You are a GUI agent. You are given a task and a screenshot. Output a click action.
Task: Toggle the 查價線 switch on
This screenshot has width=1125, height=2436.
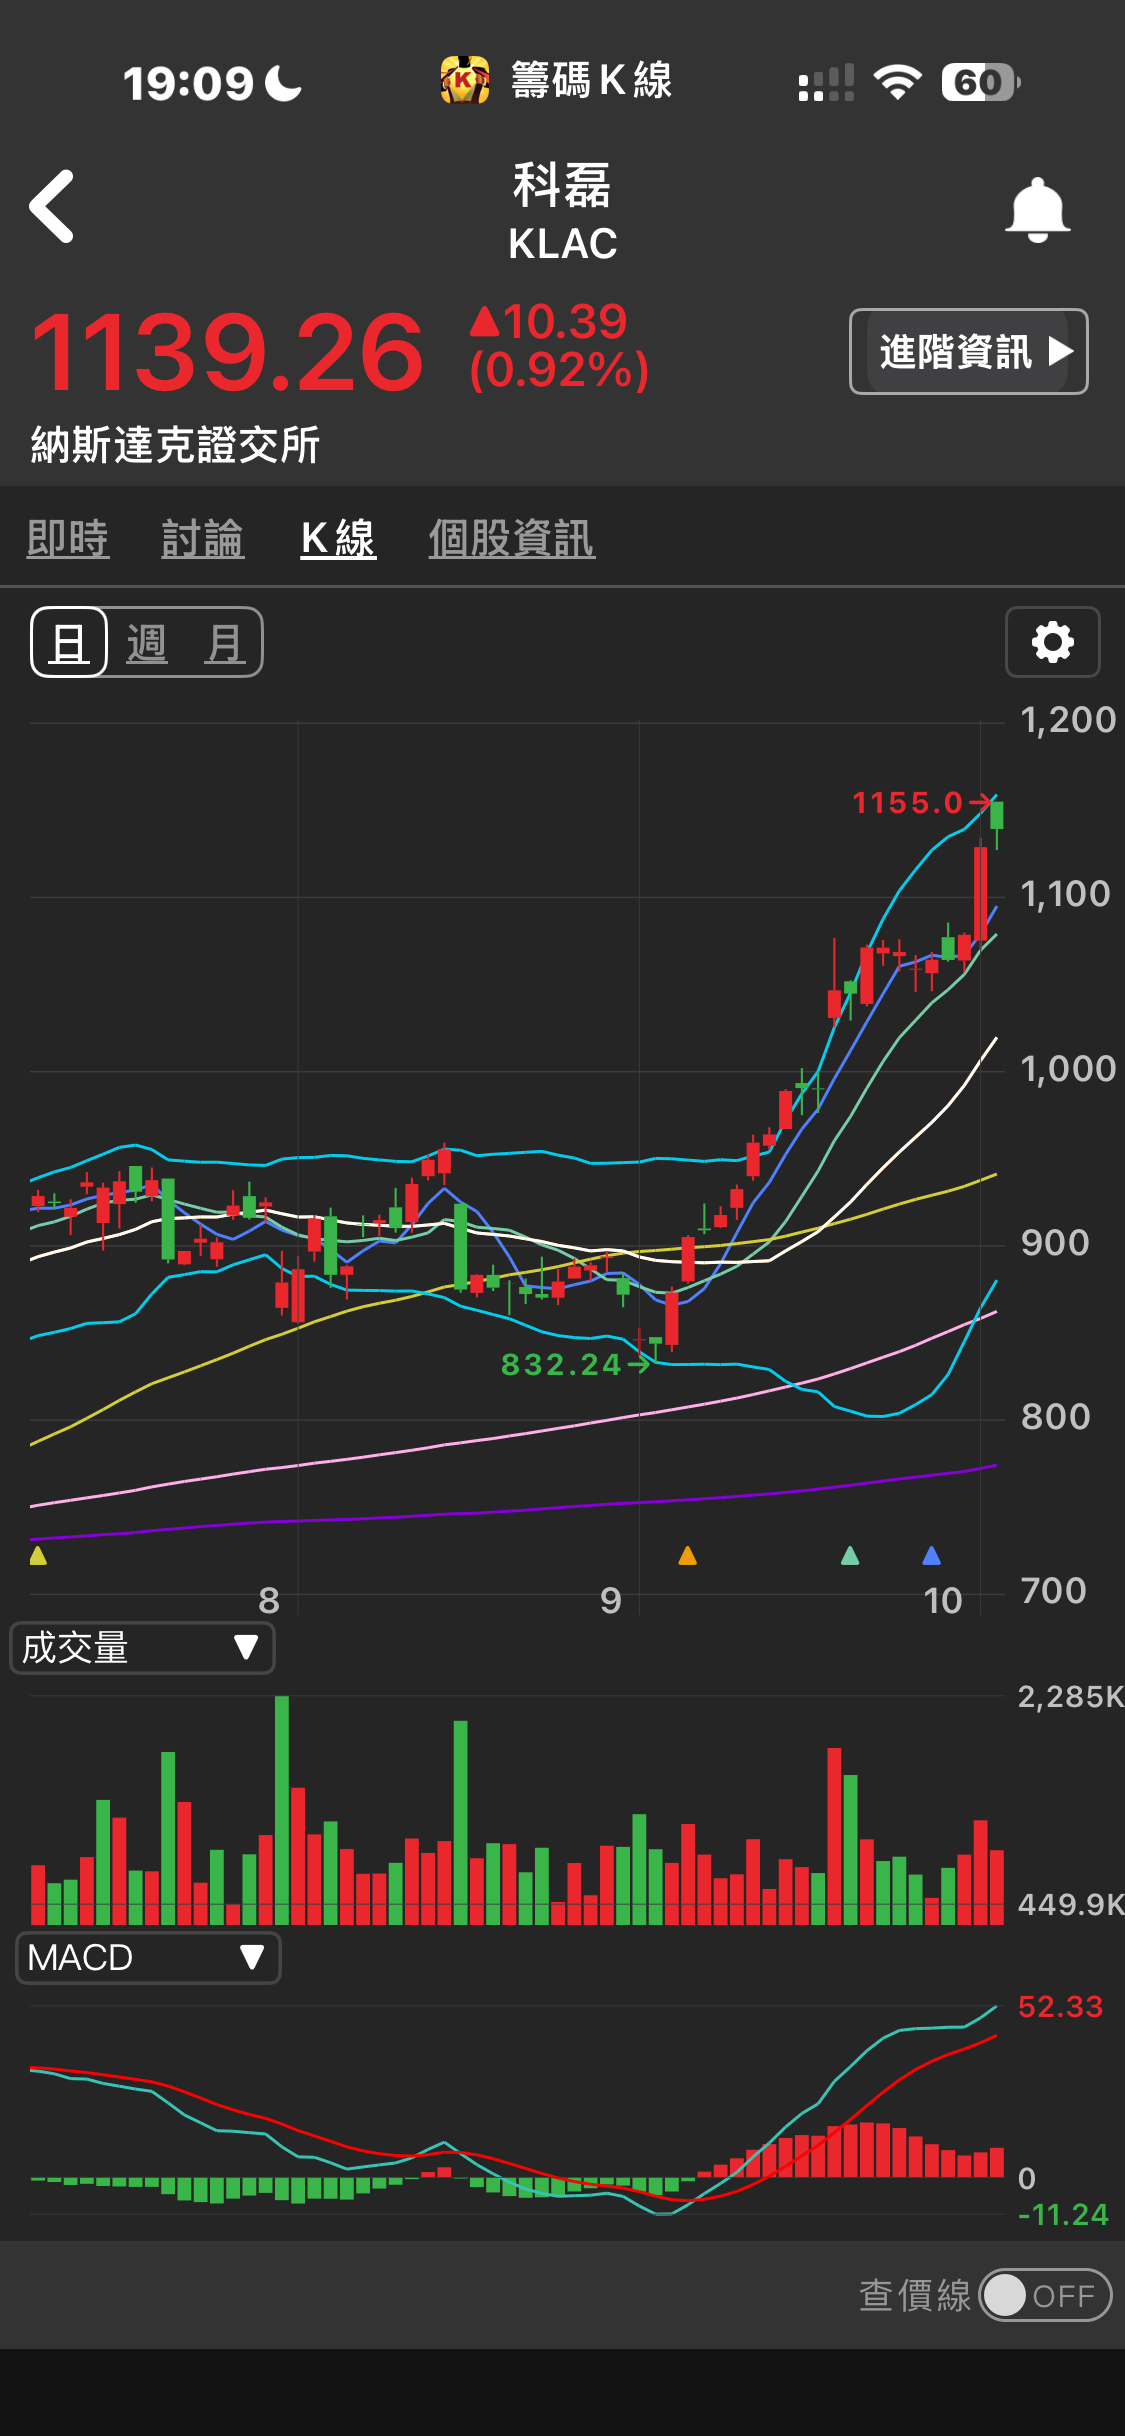1045,2295
